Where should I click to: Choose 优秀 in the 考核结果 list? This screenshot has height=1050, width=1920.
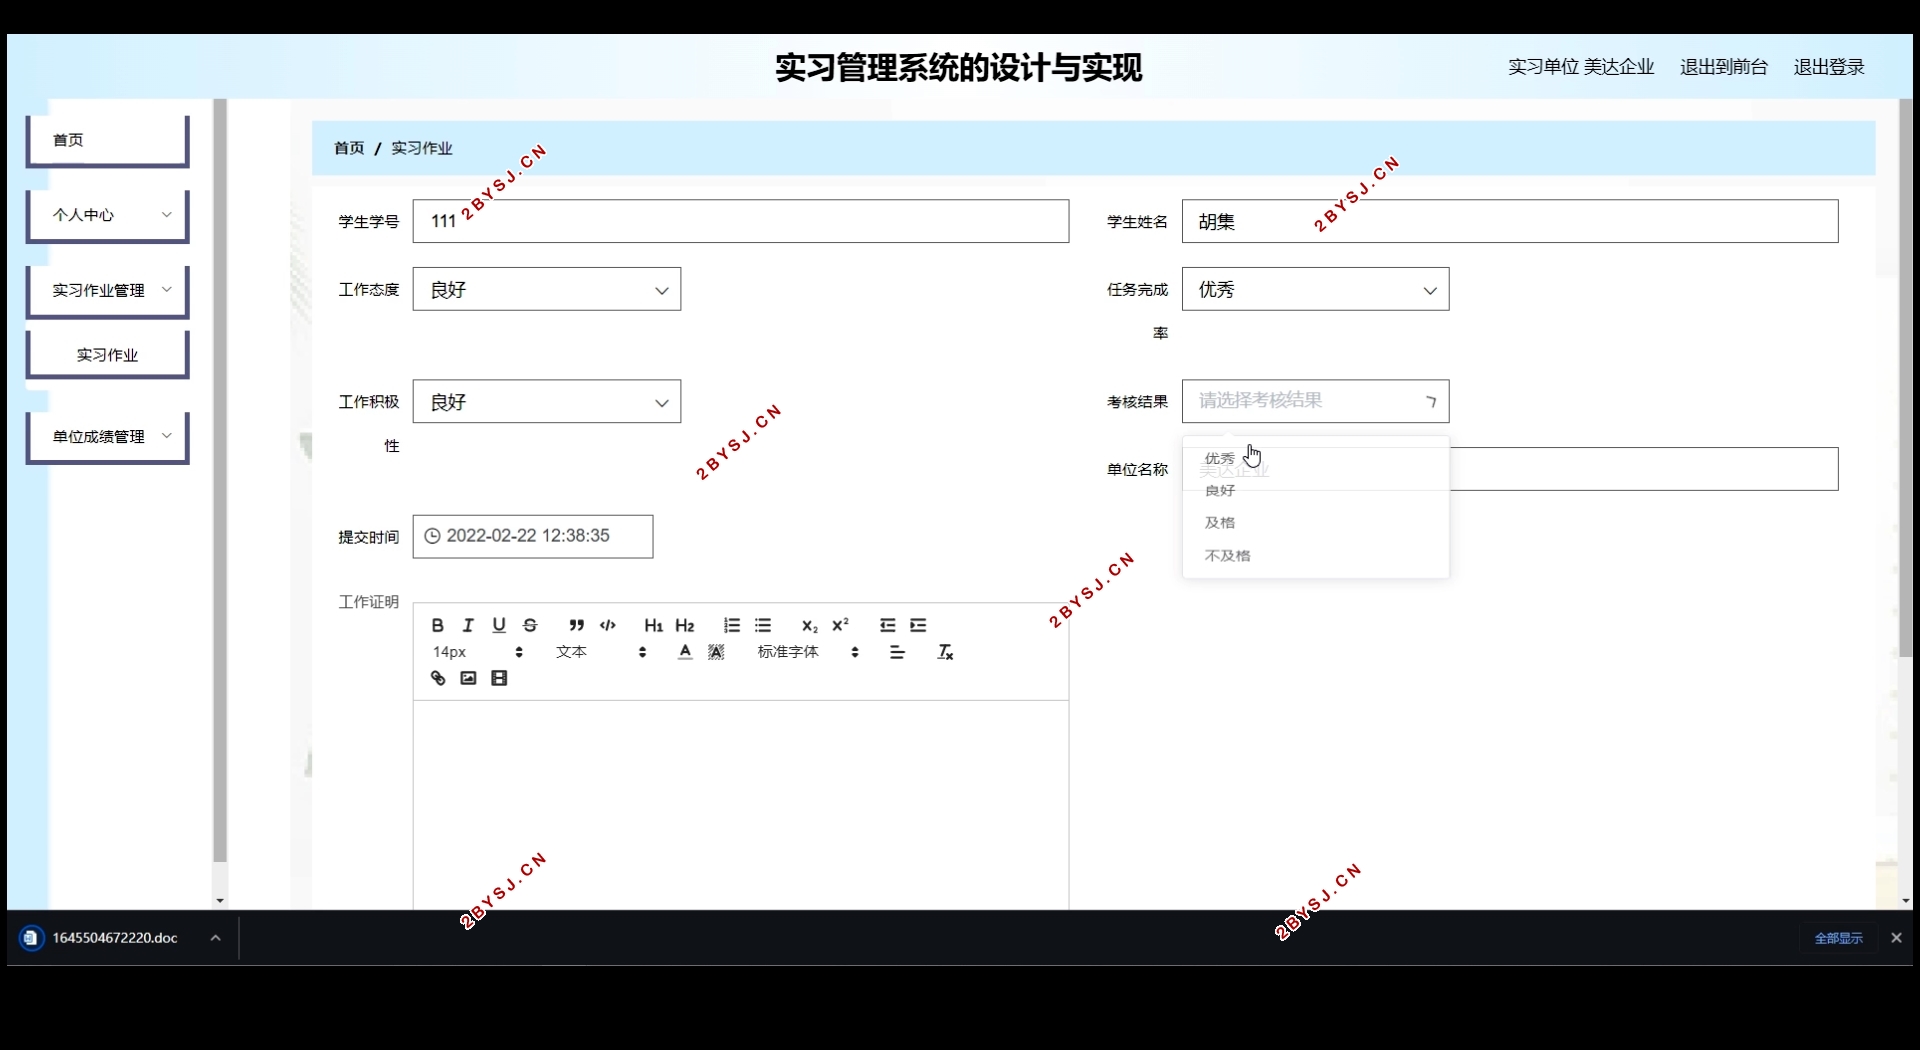point(1315,459)
